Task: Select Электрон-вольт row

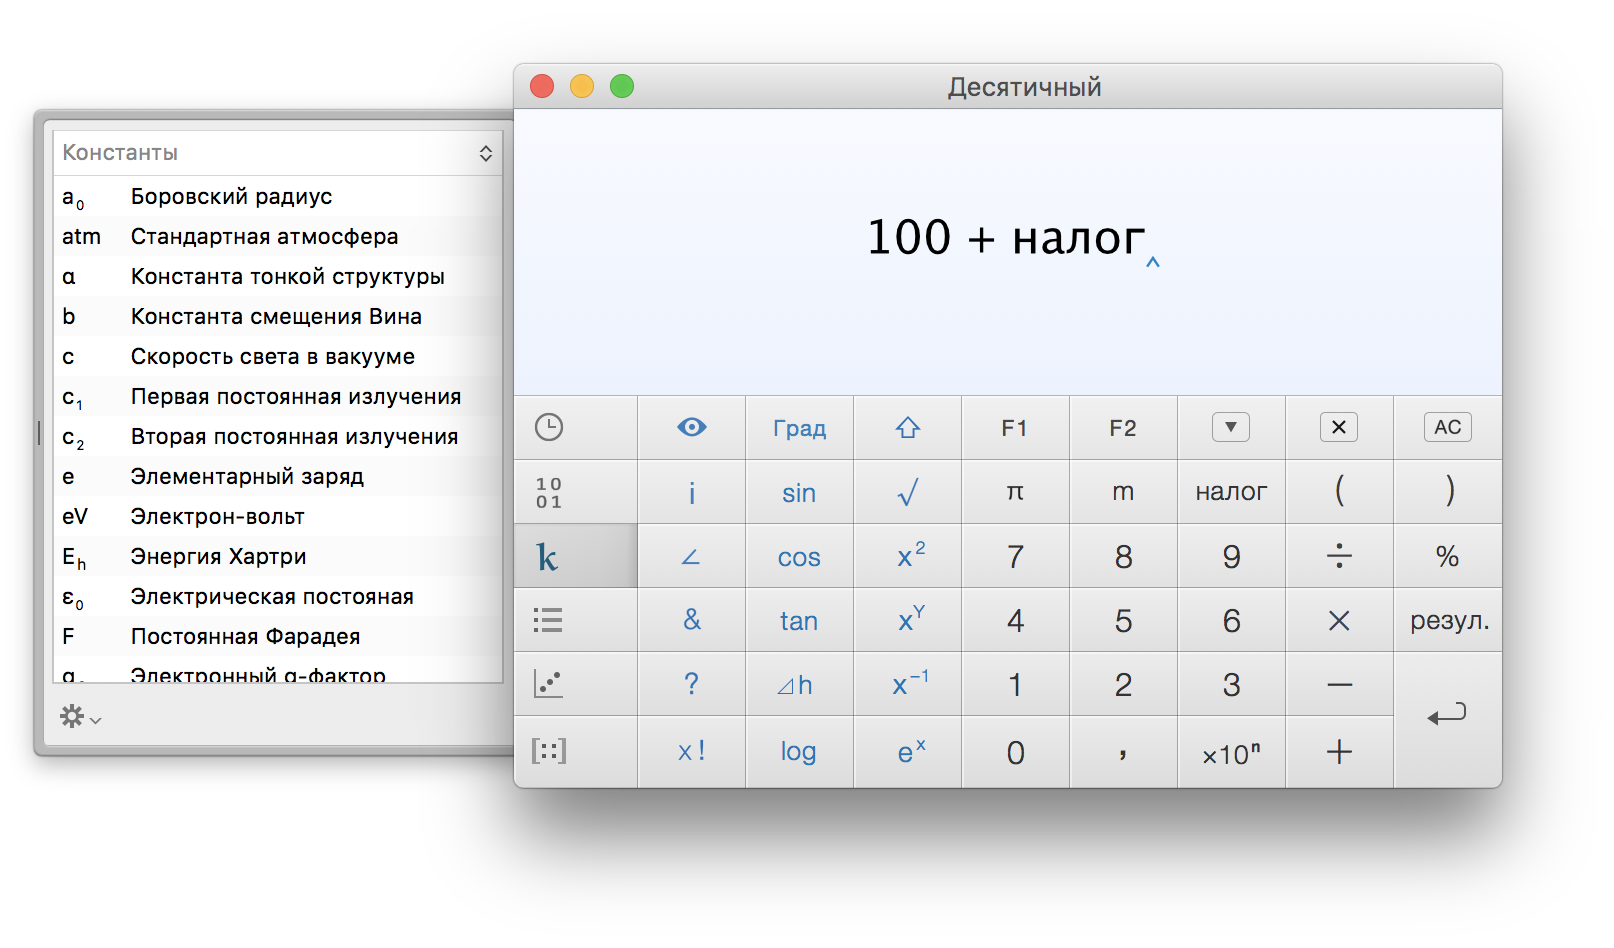Action: 278,517
